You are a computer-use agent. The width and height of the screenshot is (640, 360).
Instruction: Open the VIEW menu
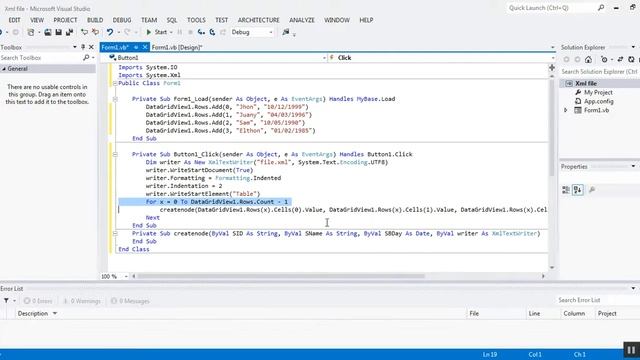pos(37,20)
